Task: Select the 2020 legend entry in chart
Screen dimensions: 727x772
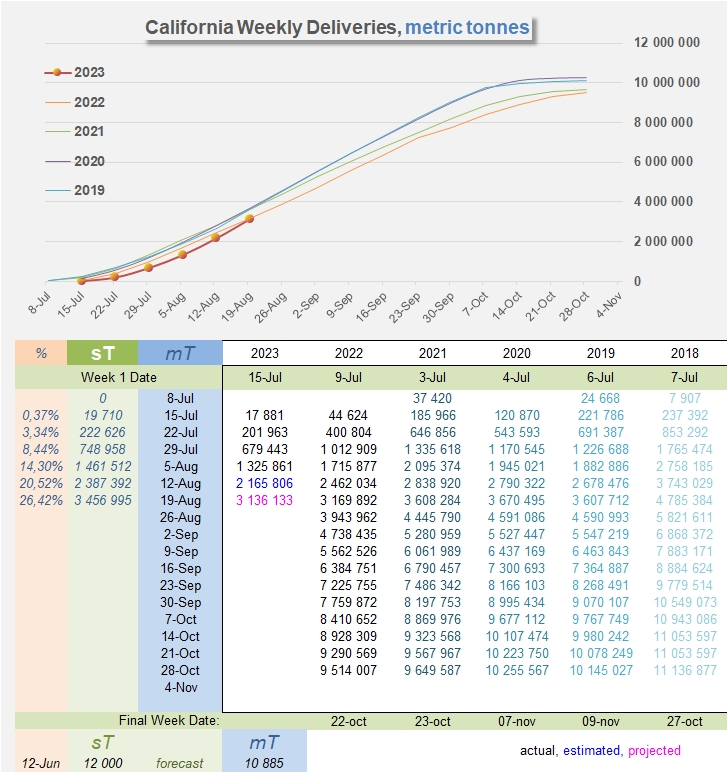Action: point(88,161)
